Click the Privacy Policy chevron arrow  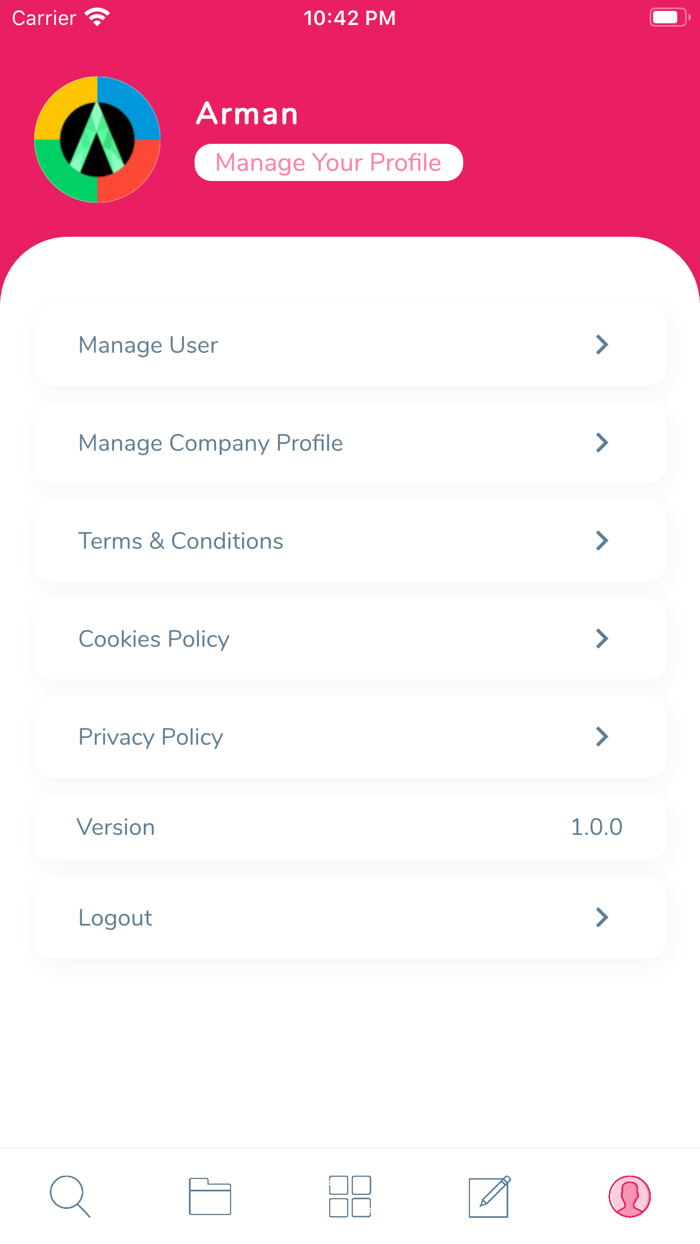point(602,737)
